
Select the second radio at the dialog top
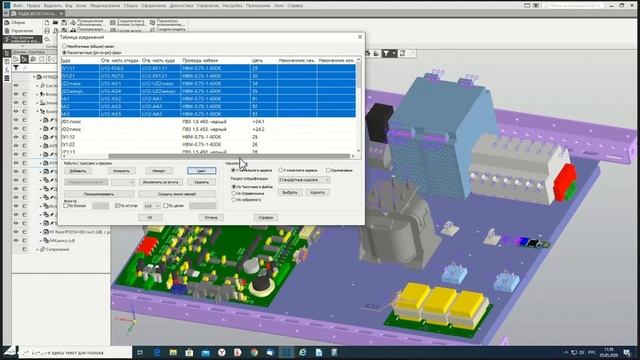point(64,53)
